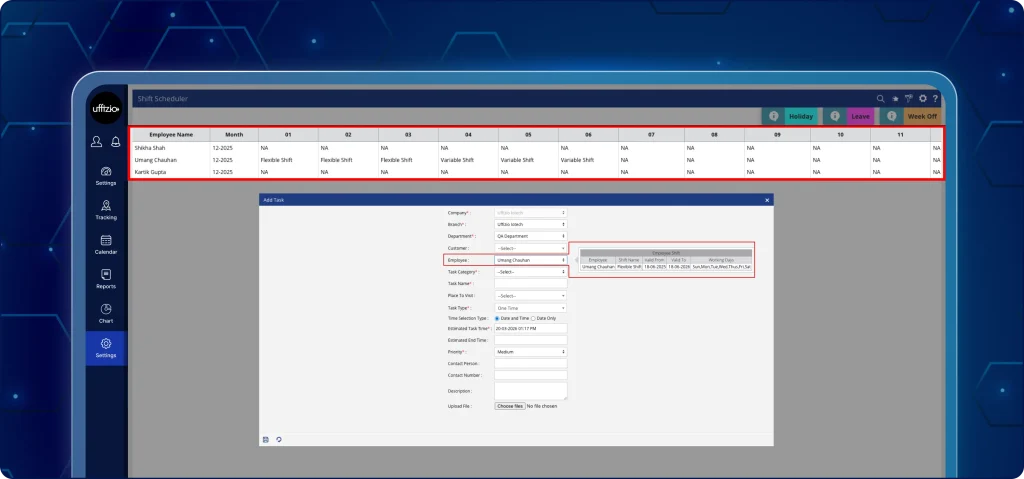Open the Task Type dropdown
The image size is (1024, 479).
[x=531, y=308]
